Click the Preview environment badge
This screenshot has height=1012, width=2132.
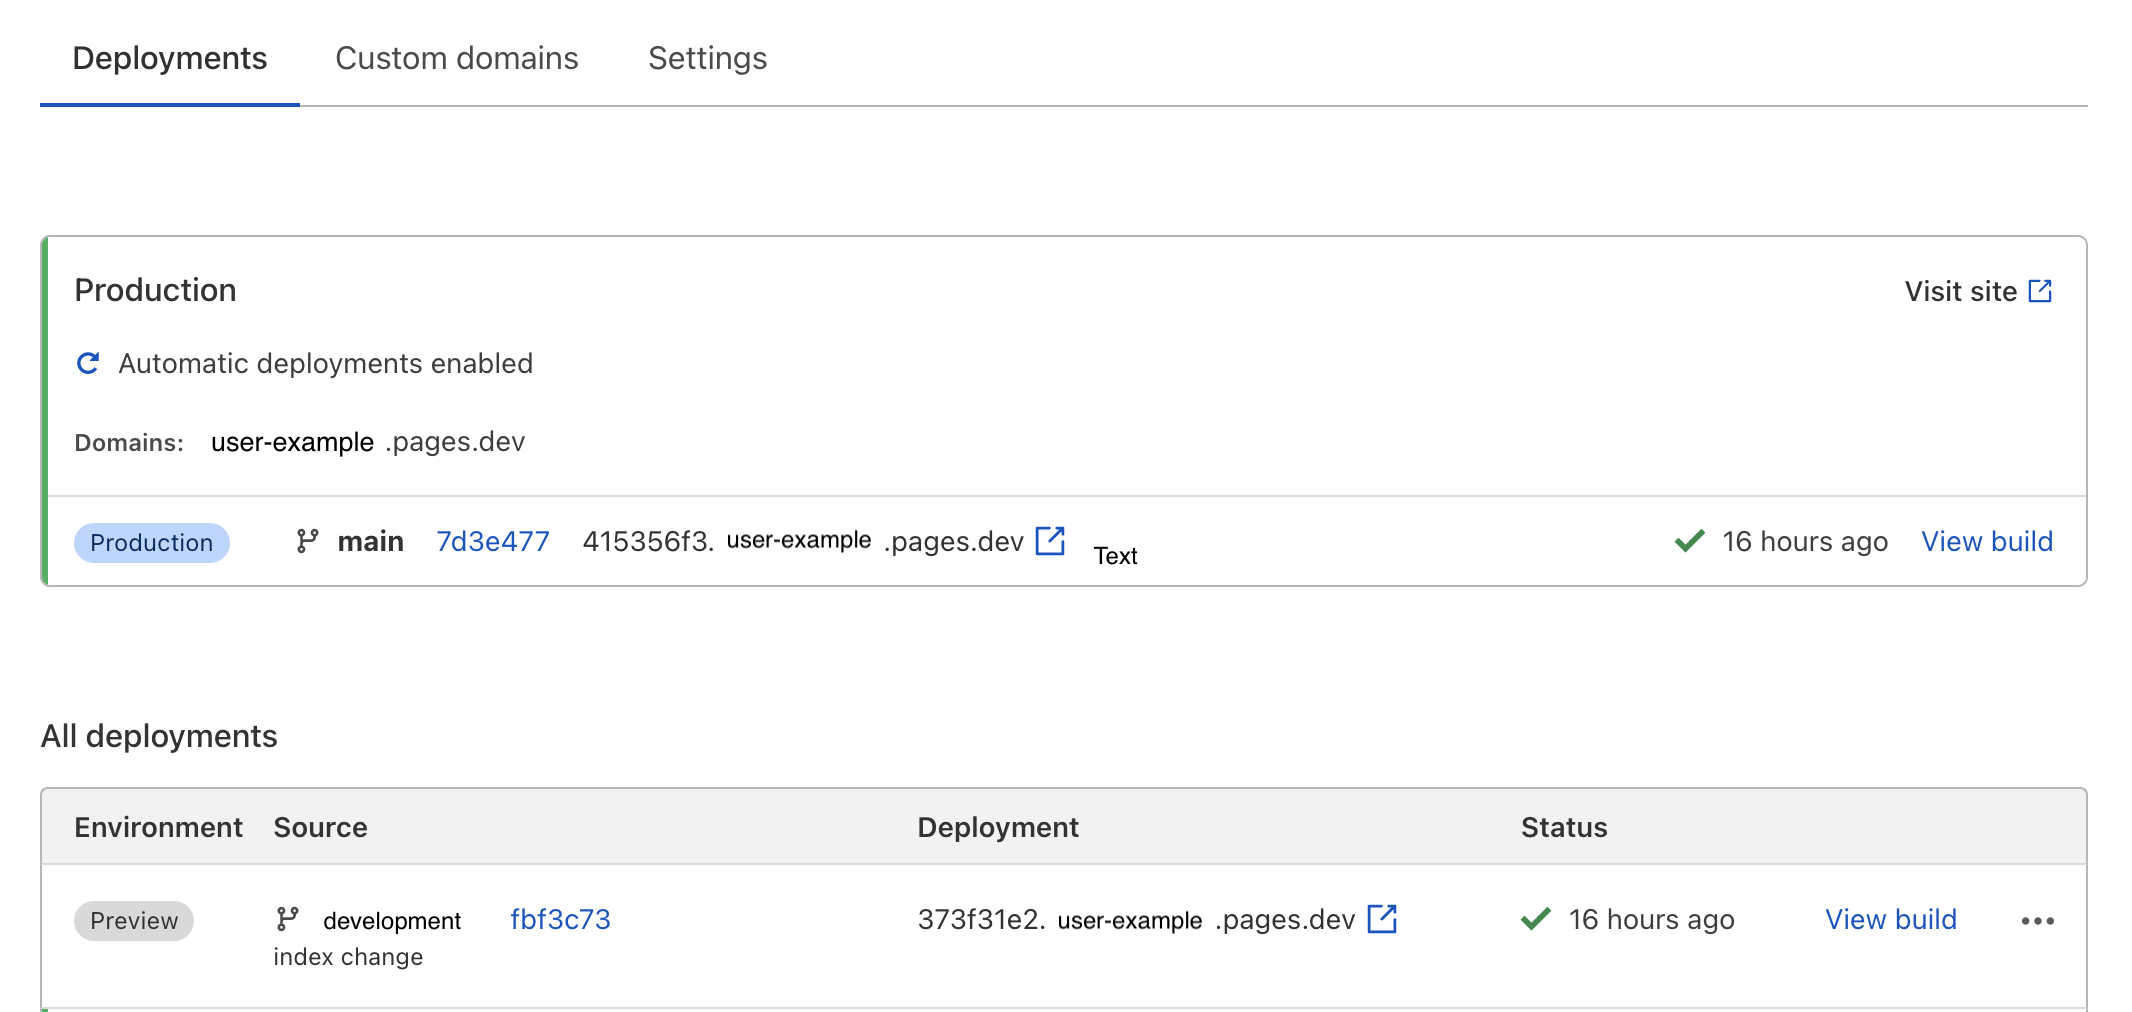[x=133, y=920]
